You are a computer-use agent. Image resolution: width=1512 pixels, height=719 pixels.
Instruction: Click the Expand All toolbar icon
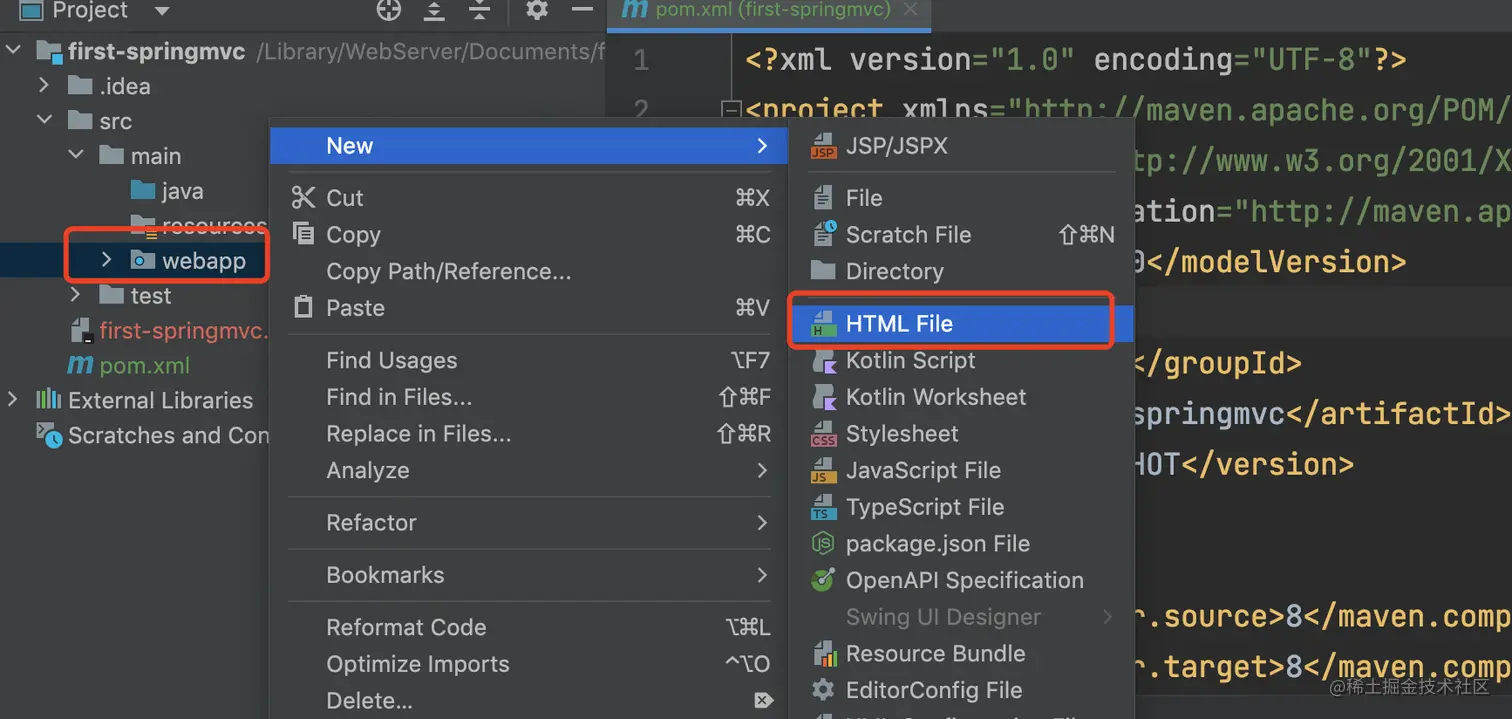click(434, 11)
